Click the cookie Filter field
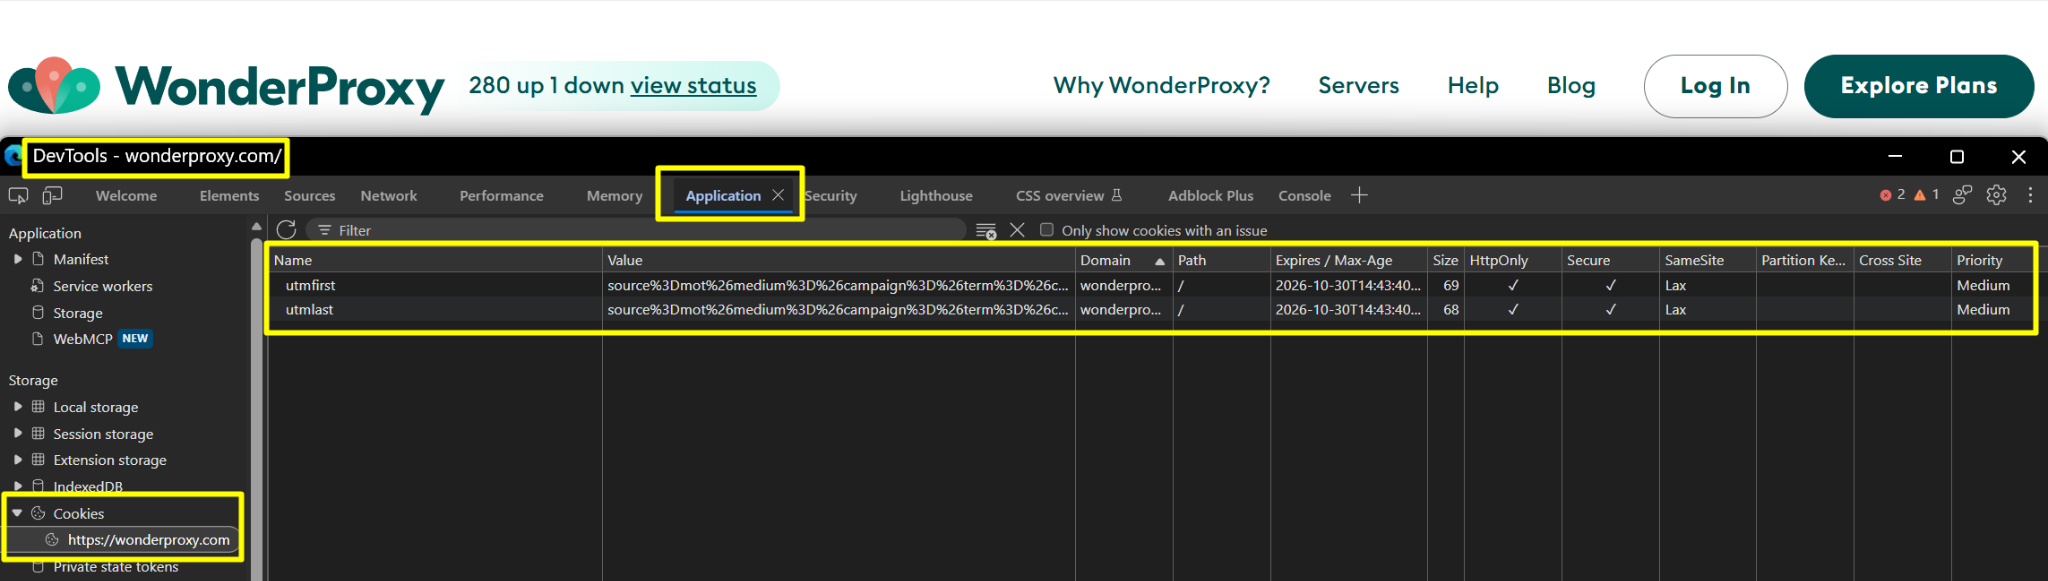Viewport: 2048px width, 581px height. (x=636, y=230)
